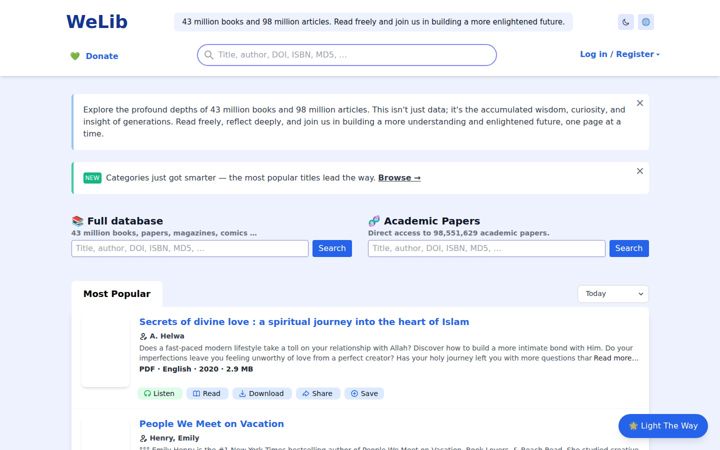
Task: Click Search for Academic Papers
Action: tap(629, 248)
